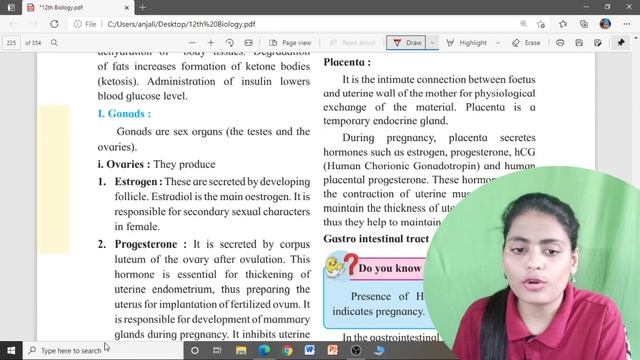640x360 pixels.
Task: Select the Highlight tool
Action: (467, 42)
